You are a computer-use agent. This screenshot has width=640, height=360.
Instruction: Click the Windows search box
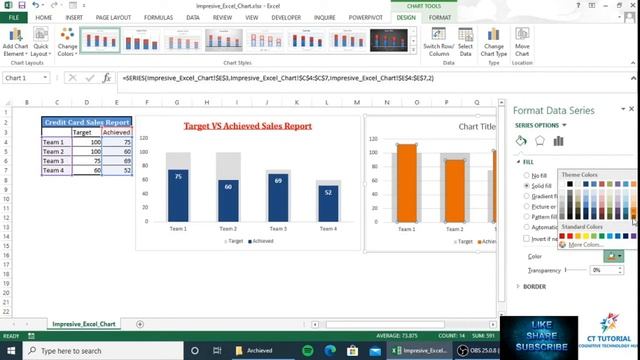click(x=102, y=351)
